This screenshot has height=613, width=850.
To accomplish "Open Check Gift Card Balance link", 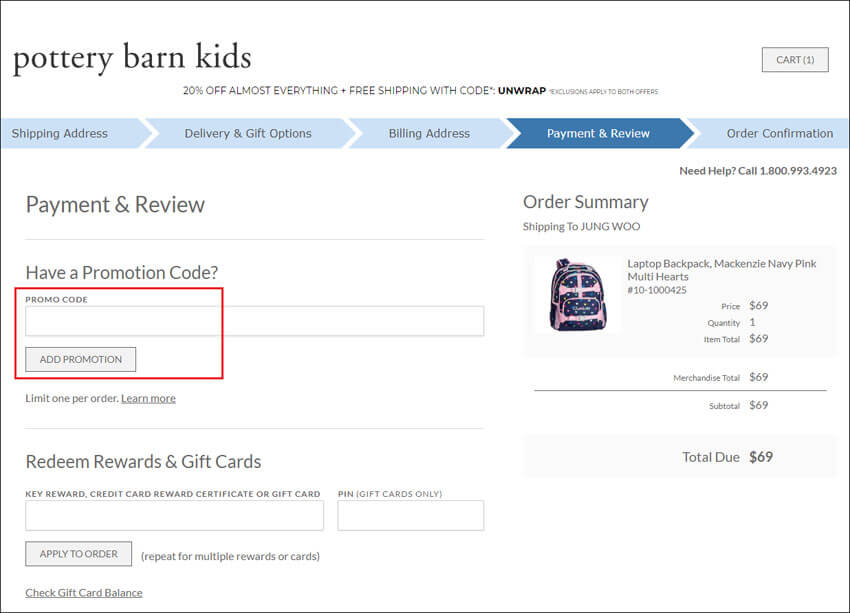I will click(x=84, y=592).
